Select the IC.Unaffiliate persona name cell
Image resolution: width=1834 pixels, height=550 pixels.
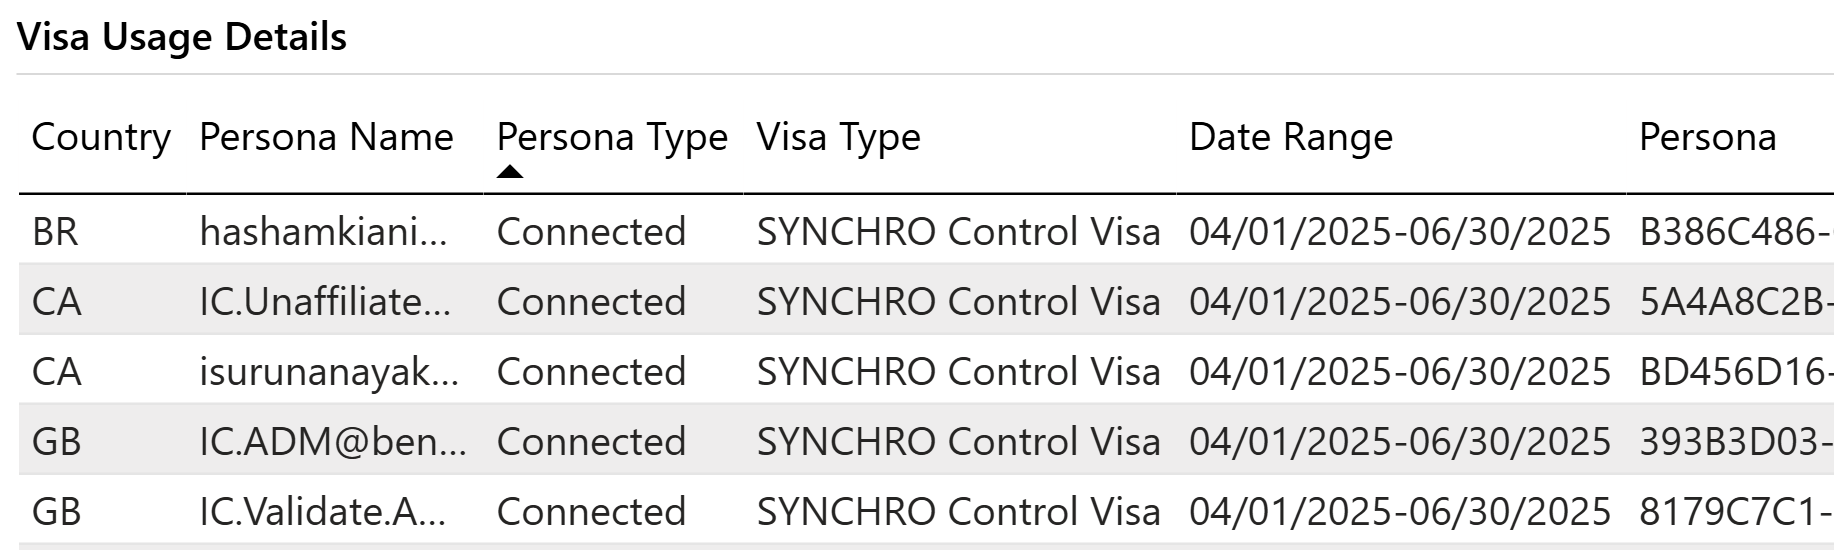tap(325, 302)
